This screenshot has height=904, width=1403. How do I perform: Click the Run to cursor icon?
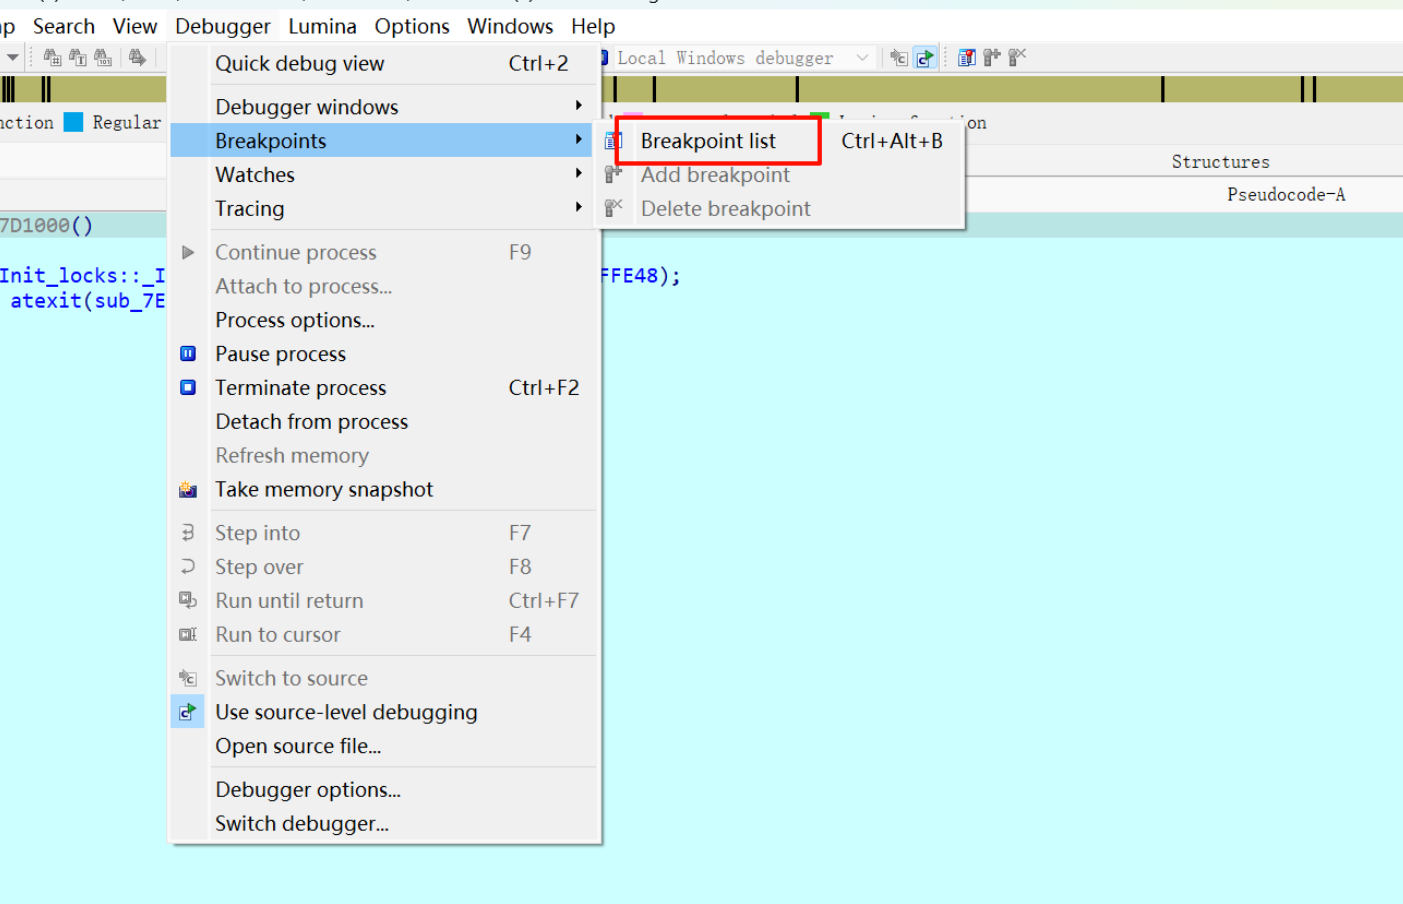188,634
